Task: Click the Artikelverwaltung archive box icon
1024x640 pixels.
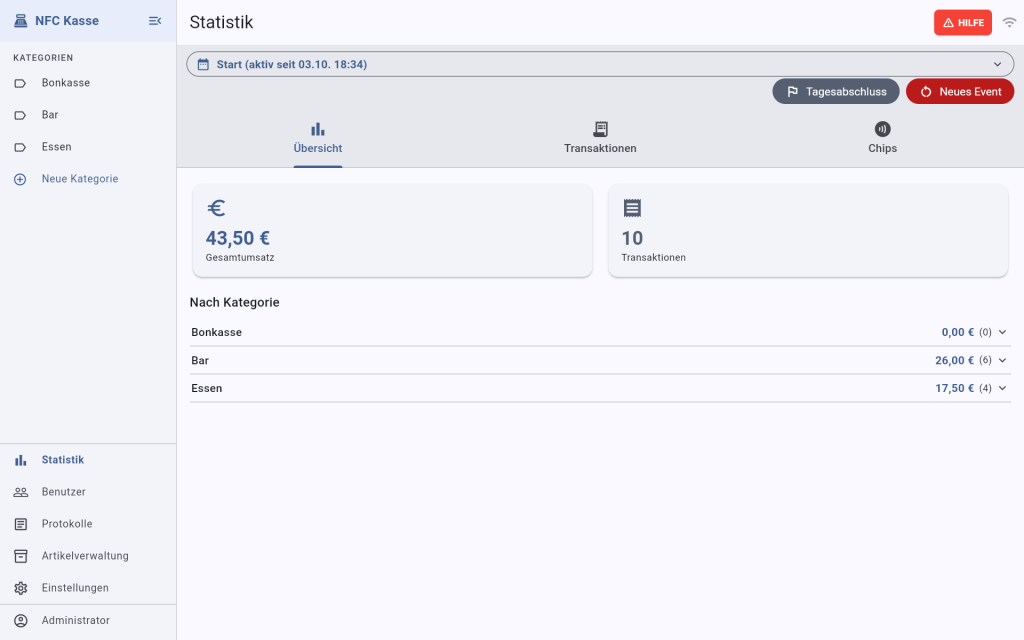Action: pyautogui.click(x=21, y=556)
